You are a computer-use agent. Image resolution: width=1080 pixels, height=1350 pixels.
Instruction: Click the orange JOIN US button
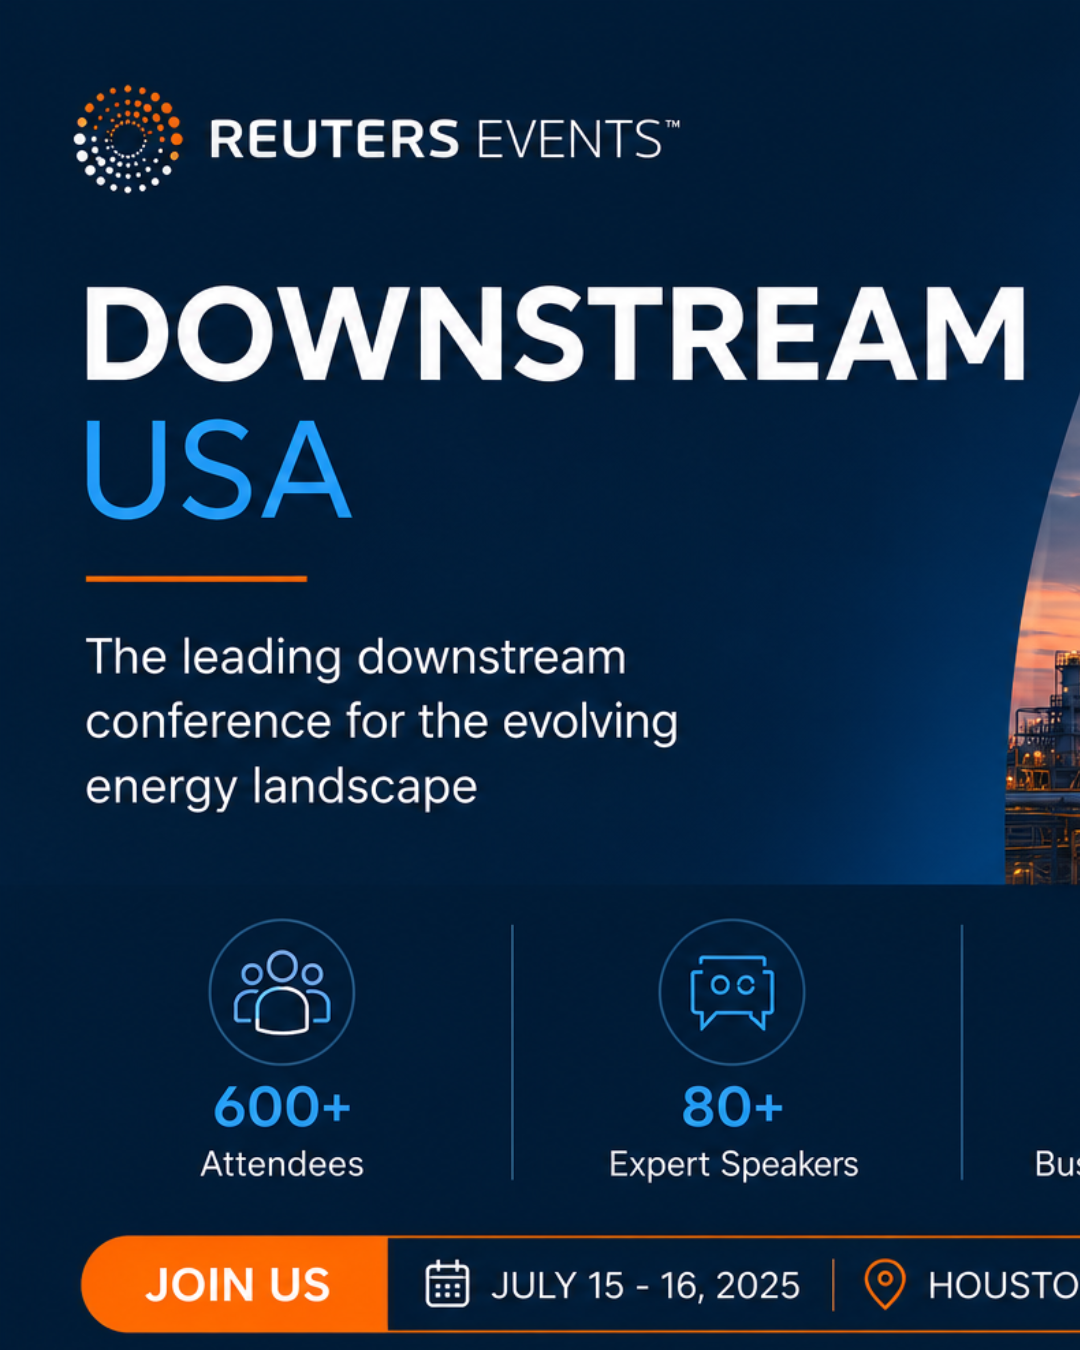click(235, 1284)
